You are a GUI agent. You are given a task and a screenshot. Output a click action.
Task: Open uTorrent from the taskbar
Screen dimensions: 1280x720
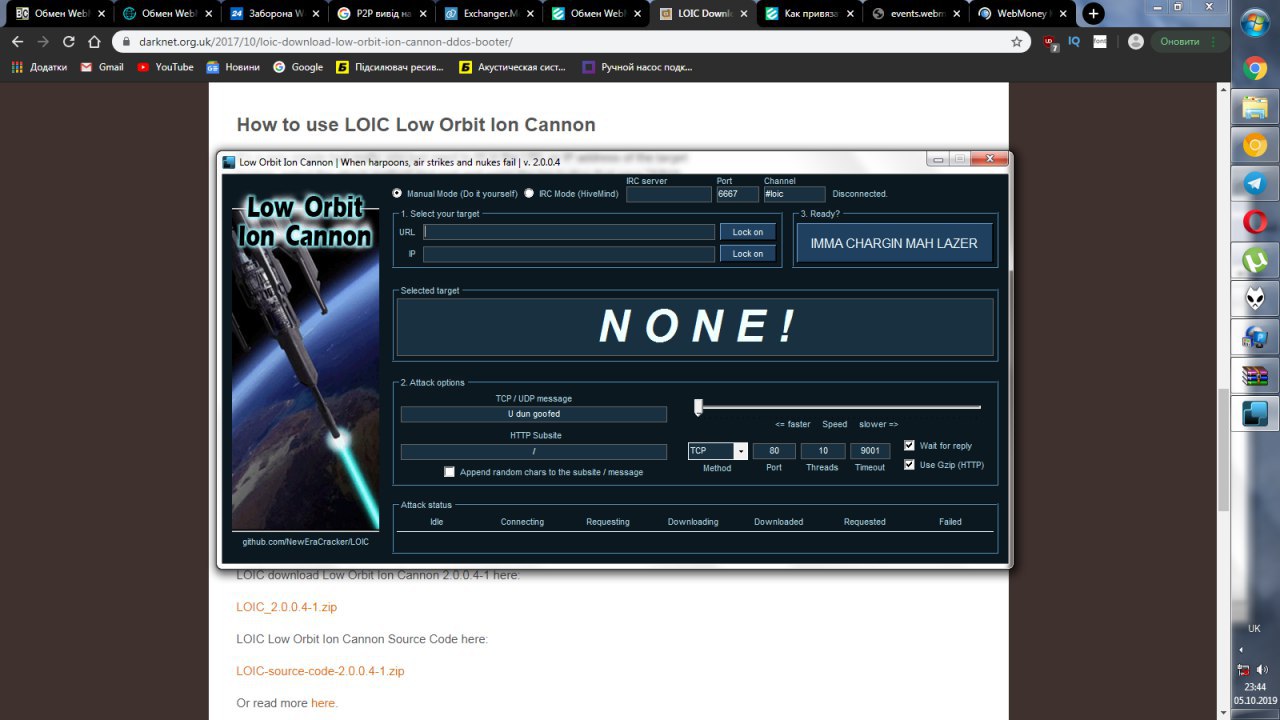(x=1255, y=260)
